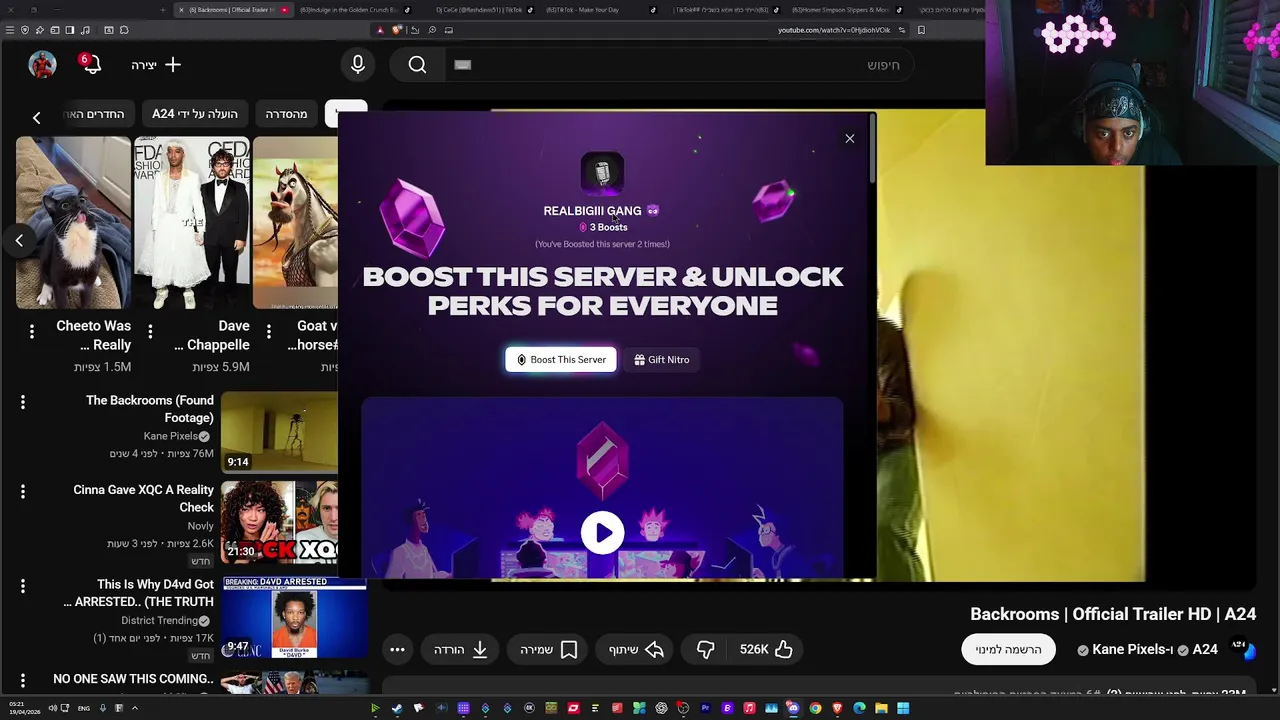This screenshot has height=720, width=1280.
Task: Click The Backrooms (Found Footage) title
Action: [x=150, y=409]
